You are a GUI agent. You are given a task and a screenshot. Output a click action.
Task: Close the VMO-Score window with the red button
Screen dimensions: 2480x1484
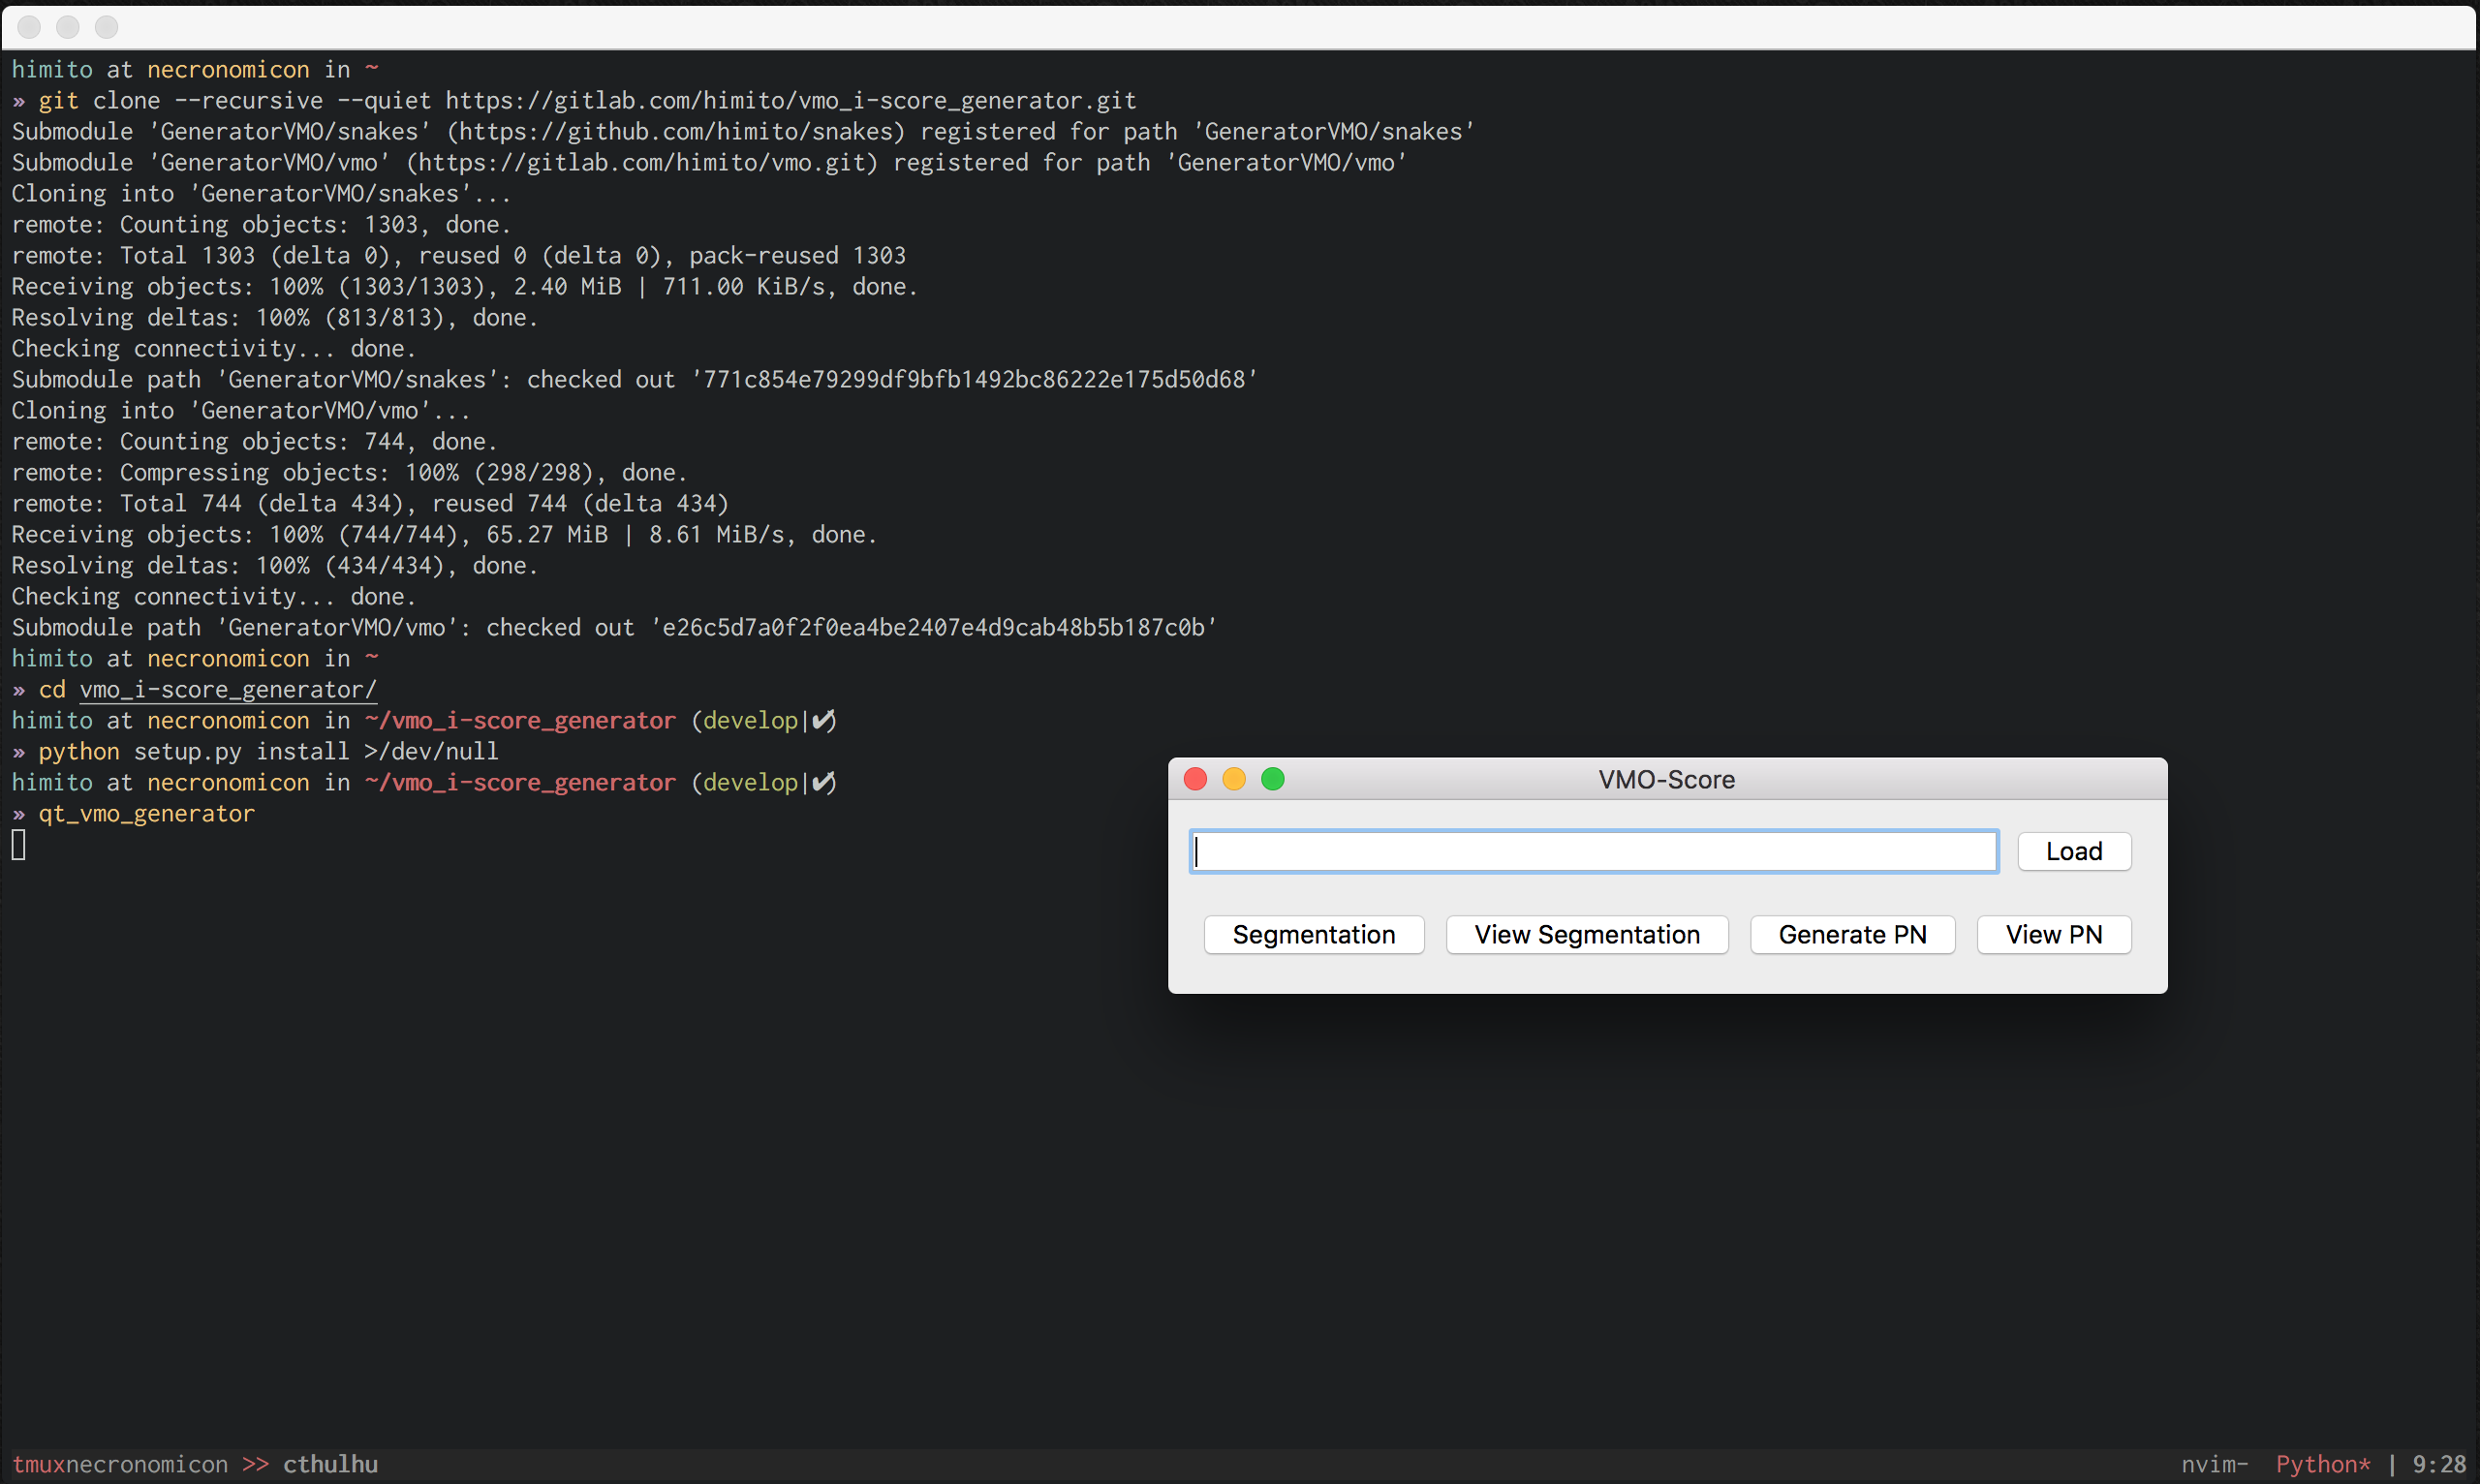point(1195,779)
